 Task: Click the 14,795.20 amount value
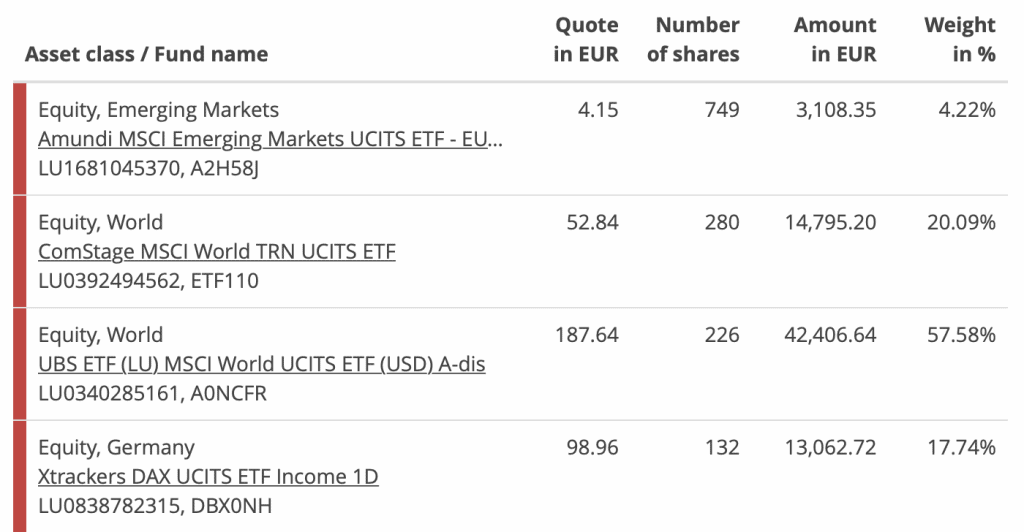click(830, 223)
